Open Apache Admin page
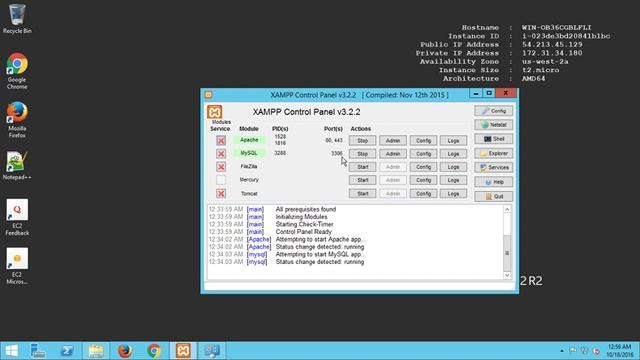The image size is (640, 360). 393,140
